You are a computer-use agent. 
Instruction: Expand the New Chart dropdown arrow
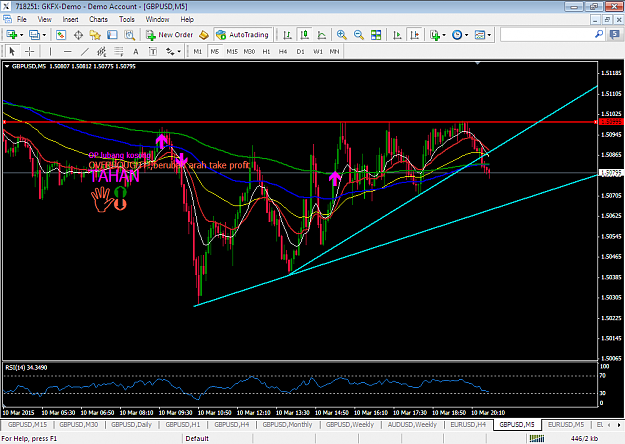(x=22, y=35)
